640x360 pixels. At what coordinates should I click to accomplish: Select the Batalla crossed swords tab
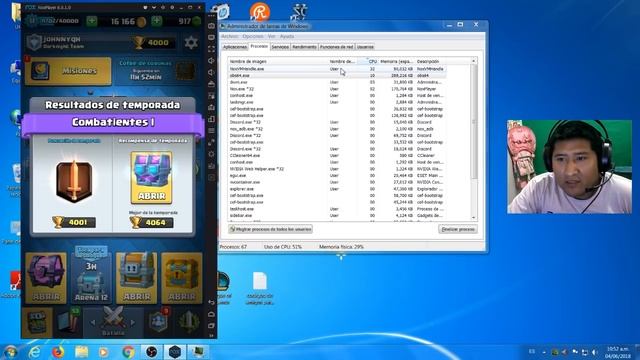(x=113, y=322)
